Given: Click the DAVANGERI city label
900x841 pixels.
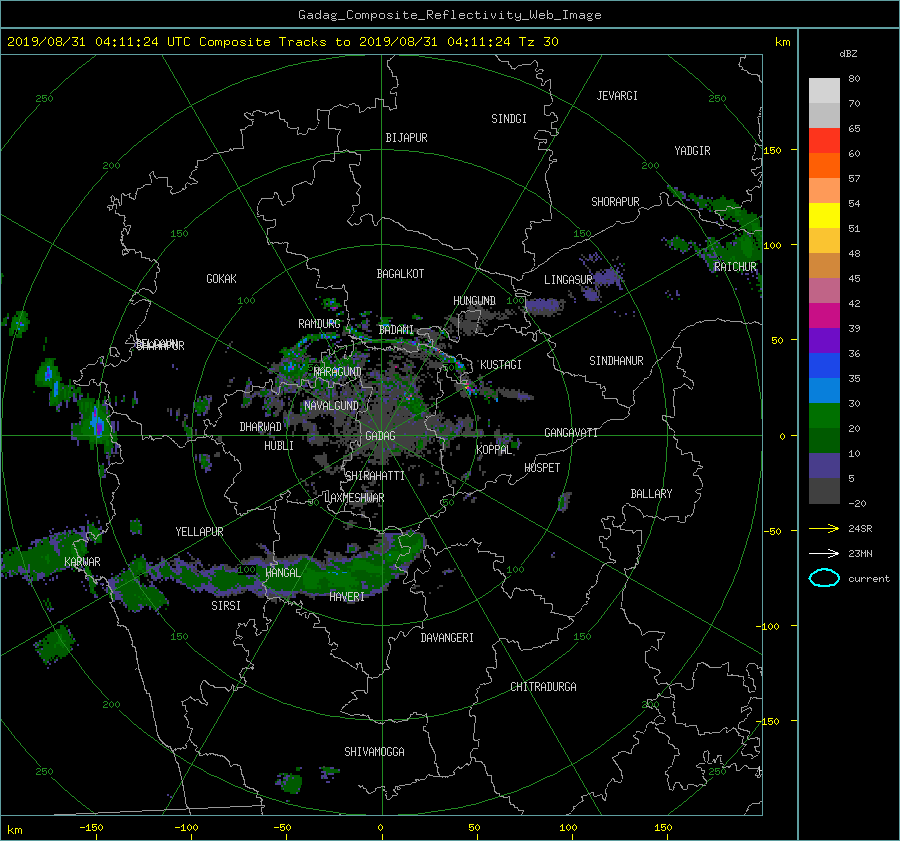Looking at the screenshot, I should pos(447,638).
